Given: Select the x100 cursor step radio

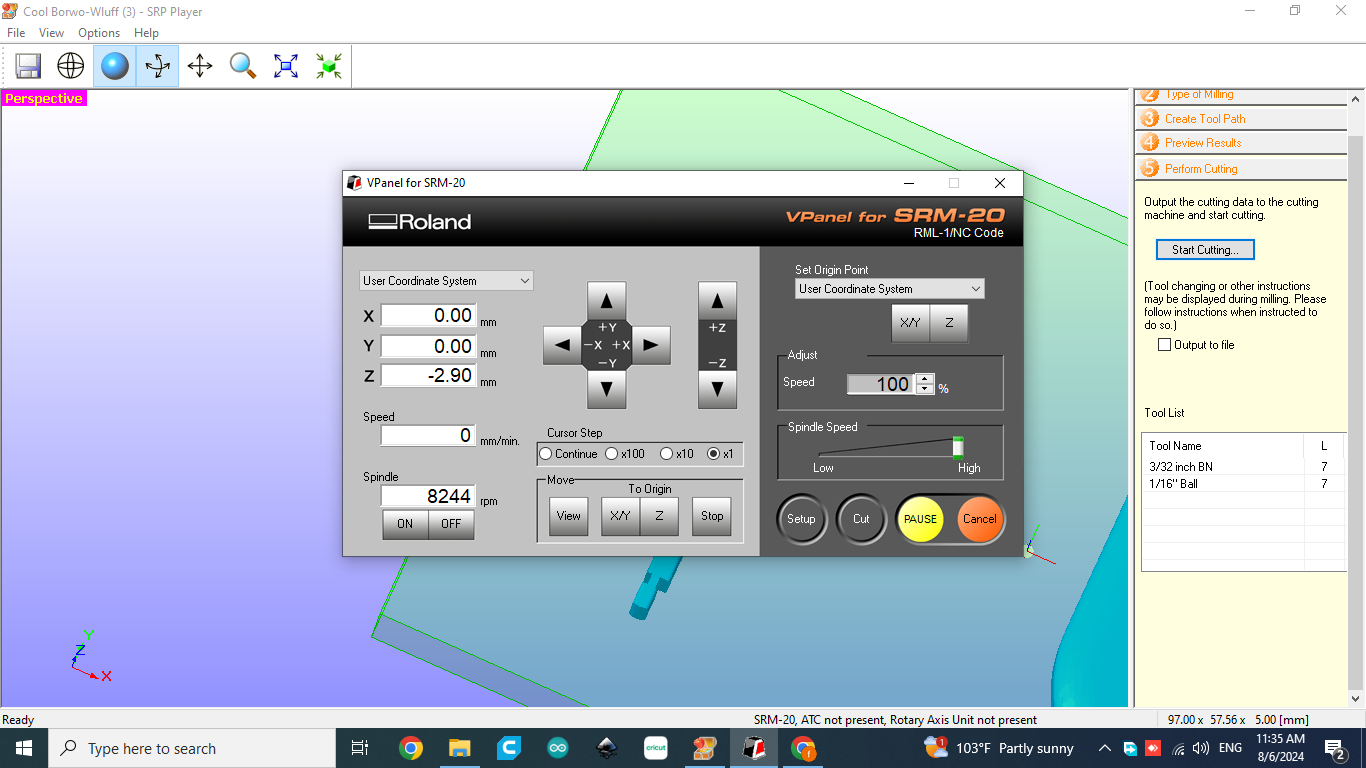Looking at the screenshot, I should (612, 454).
